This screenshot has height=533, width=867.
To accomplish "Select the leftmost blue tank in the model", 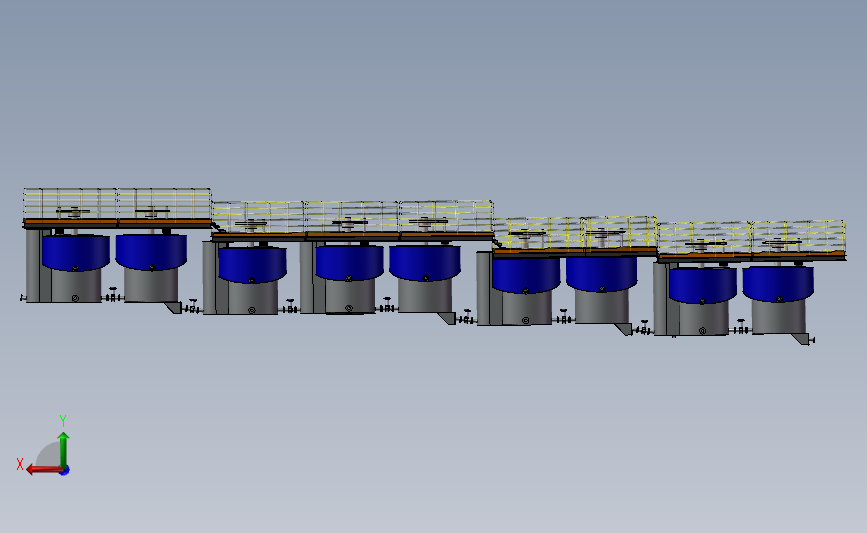I will coord(76,252).
